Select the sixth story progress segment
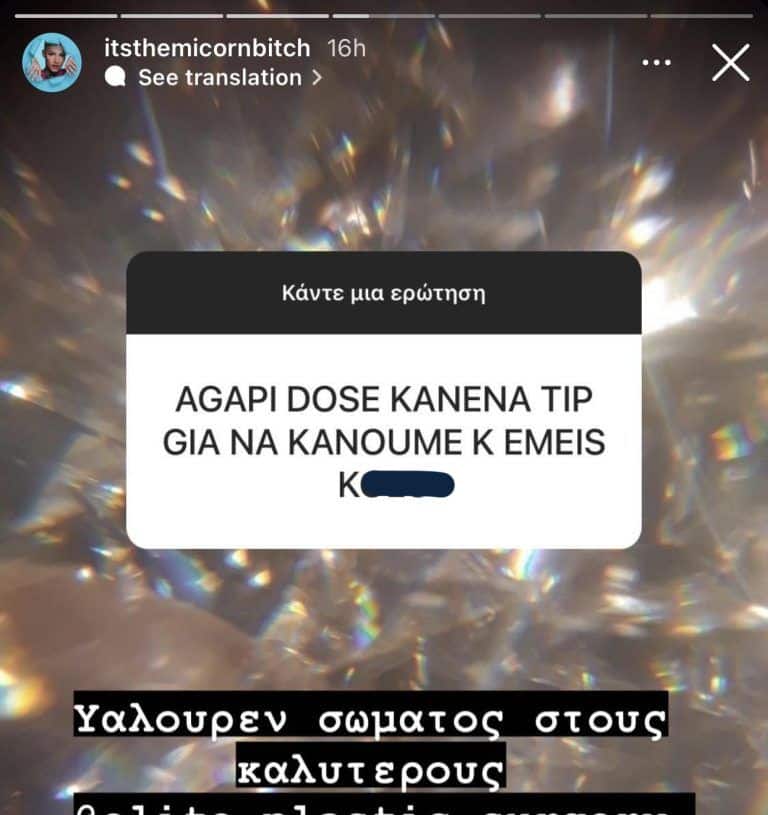Screen dimensions: 768x815 pos(595,16)
